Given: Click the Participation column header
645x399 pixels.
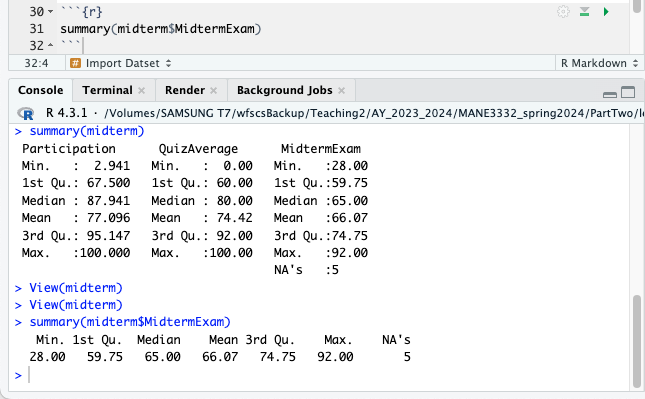Looking at the screenshot, I should point(69,148).
